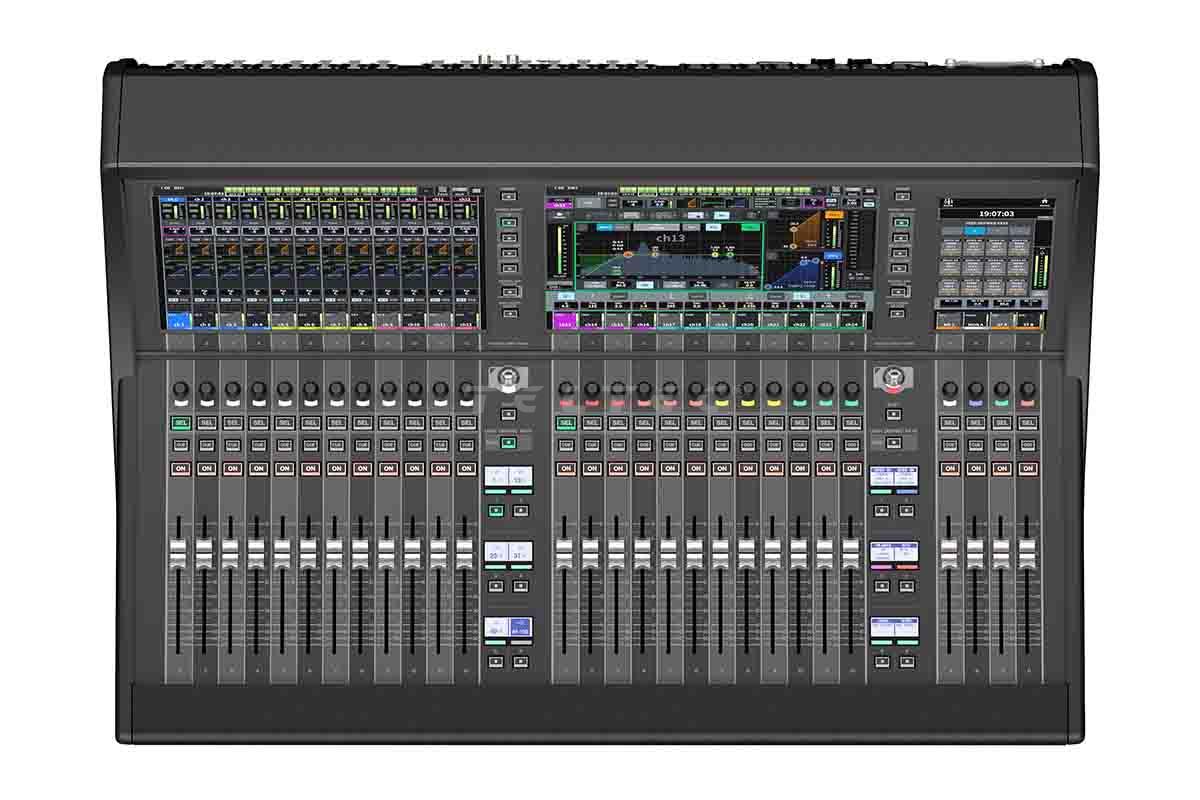Toggle the ON button of the leftmost channel
1200x800 pixels.
(180, 468)
